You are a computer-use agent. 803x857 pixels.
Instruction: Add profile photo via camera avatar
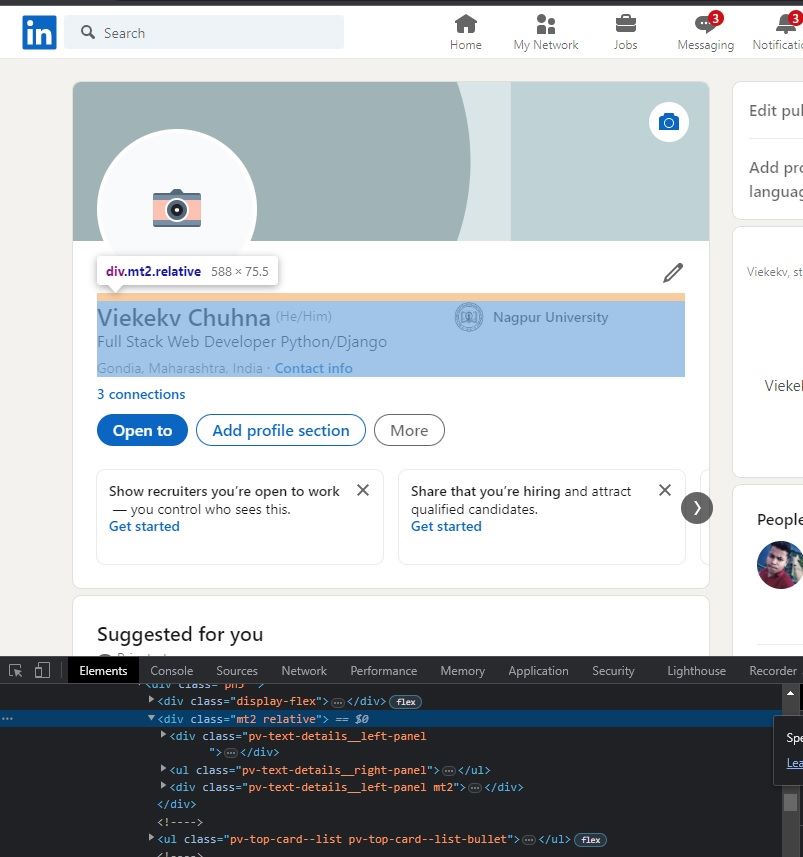(177, 208)
